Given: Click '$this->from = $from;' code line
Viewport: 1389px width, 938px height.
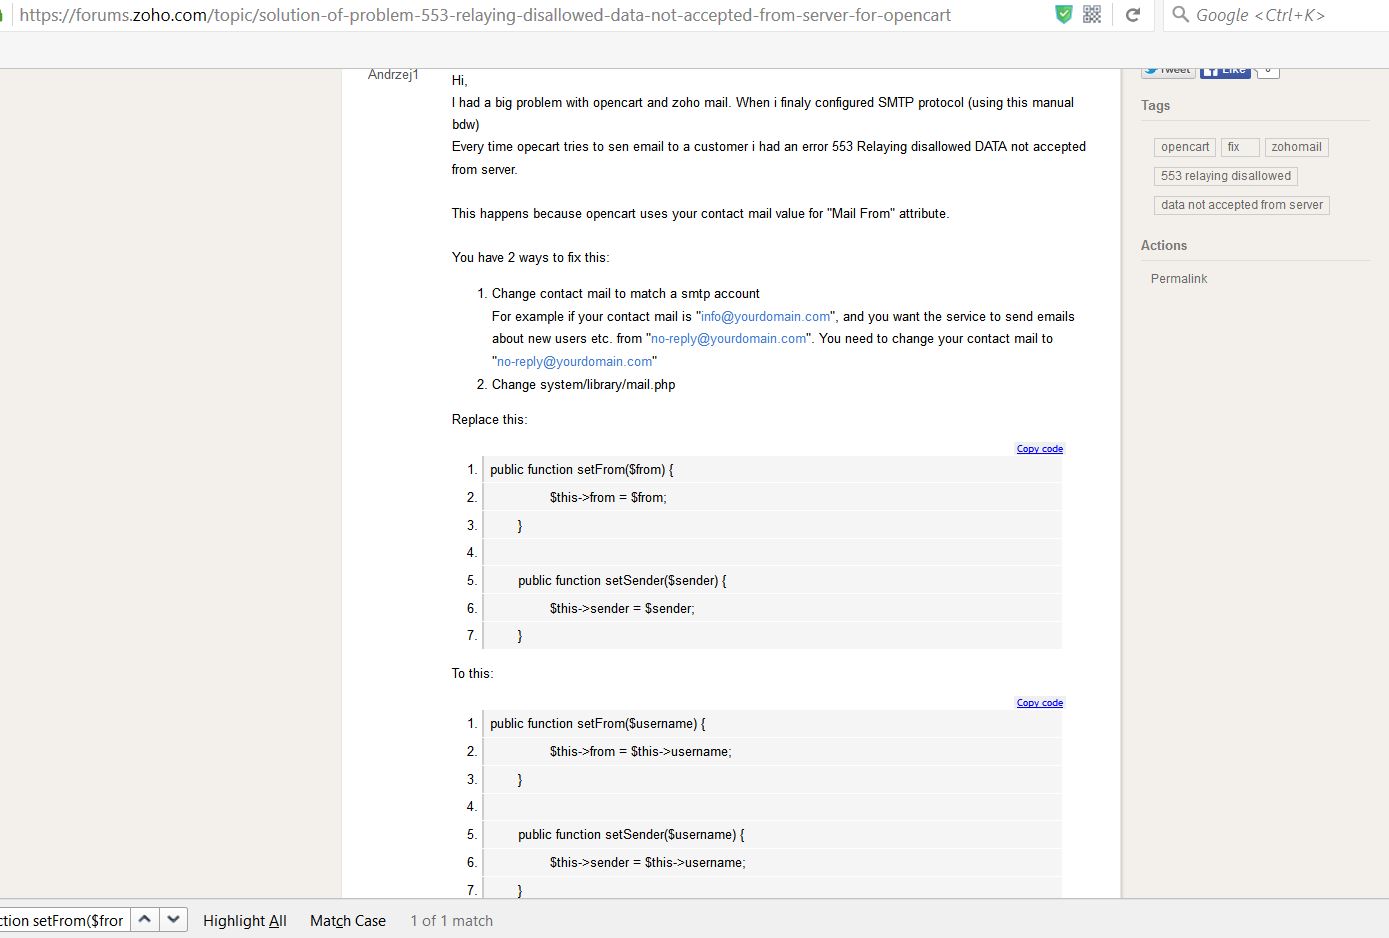Looking at the screenshot, I should click(608, 498).
